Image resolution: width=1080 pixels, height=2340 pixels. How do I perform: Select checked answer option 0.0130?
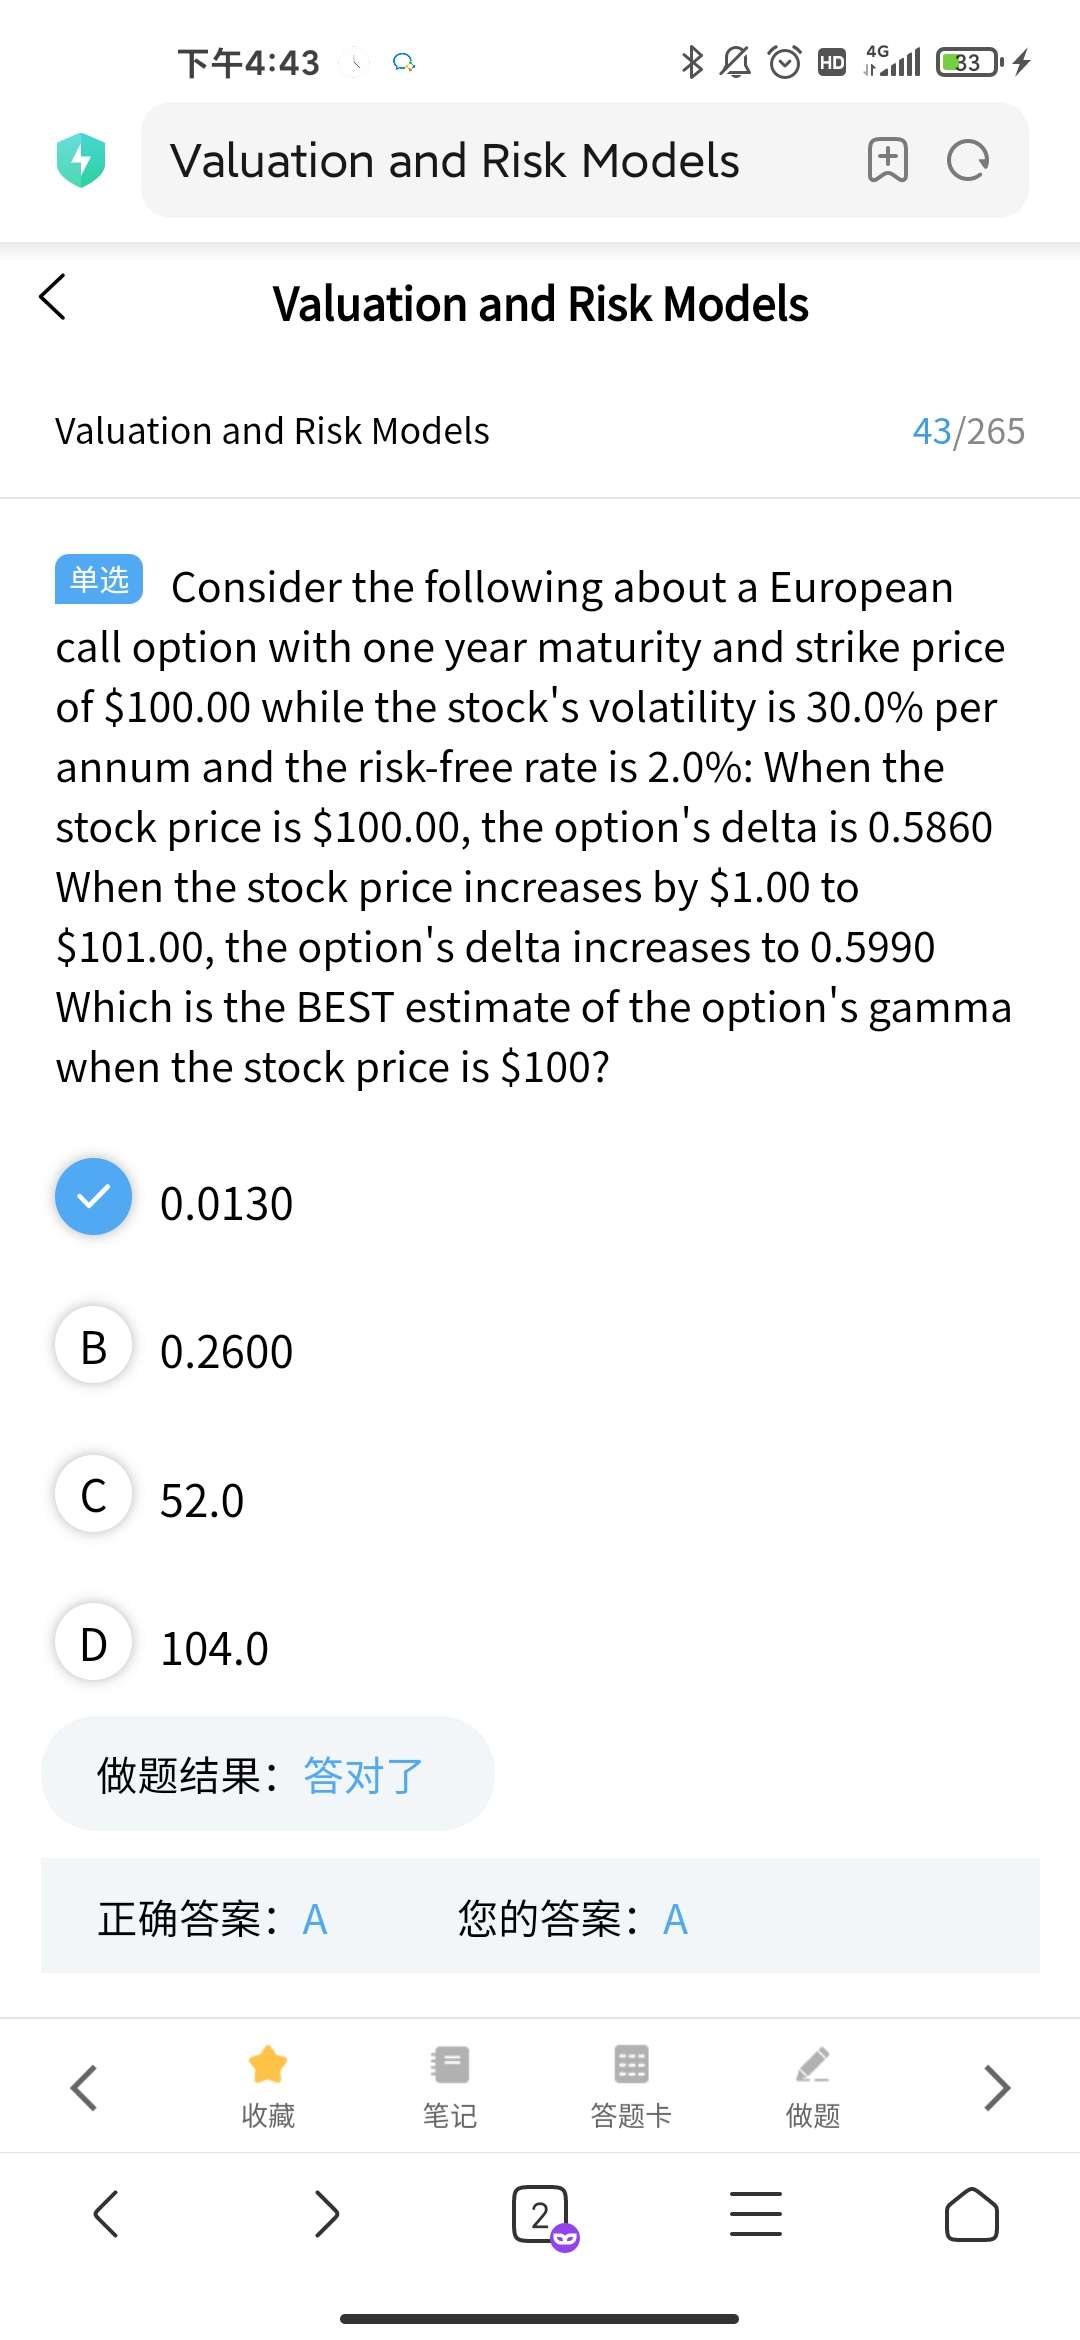pos(94,1197)
